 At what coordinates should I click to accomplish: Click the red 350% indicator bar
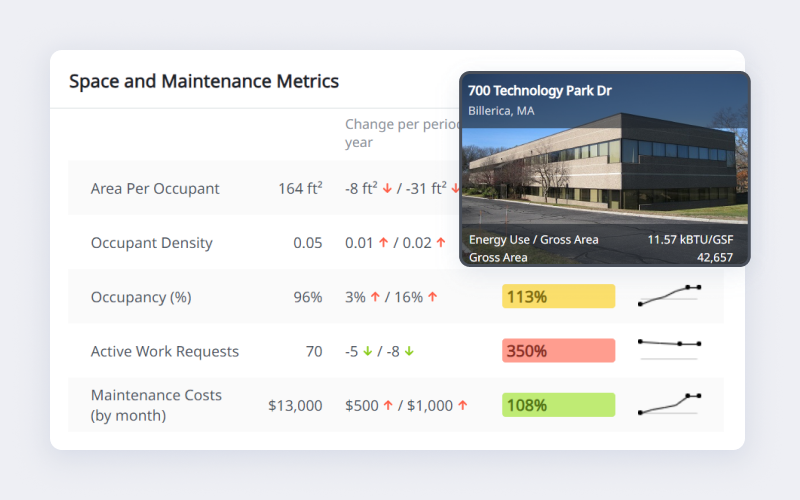point(559,351)
